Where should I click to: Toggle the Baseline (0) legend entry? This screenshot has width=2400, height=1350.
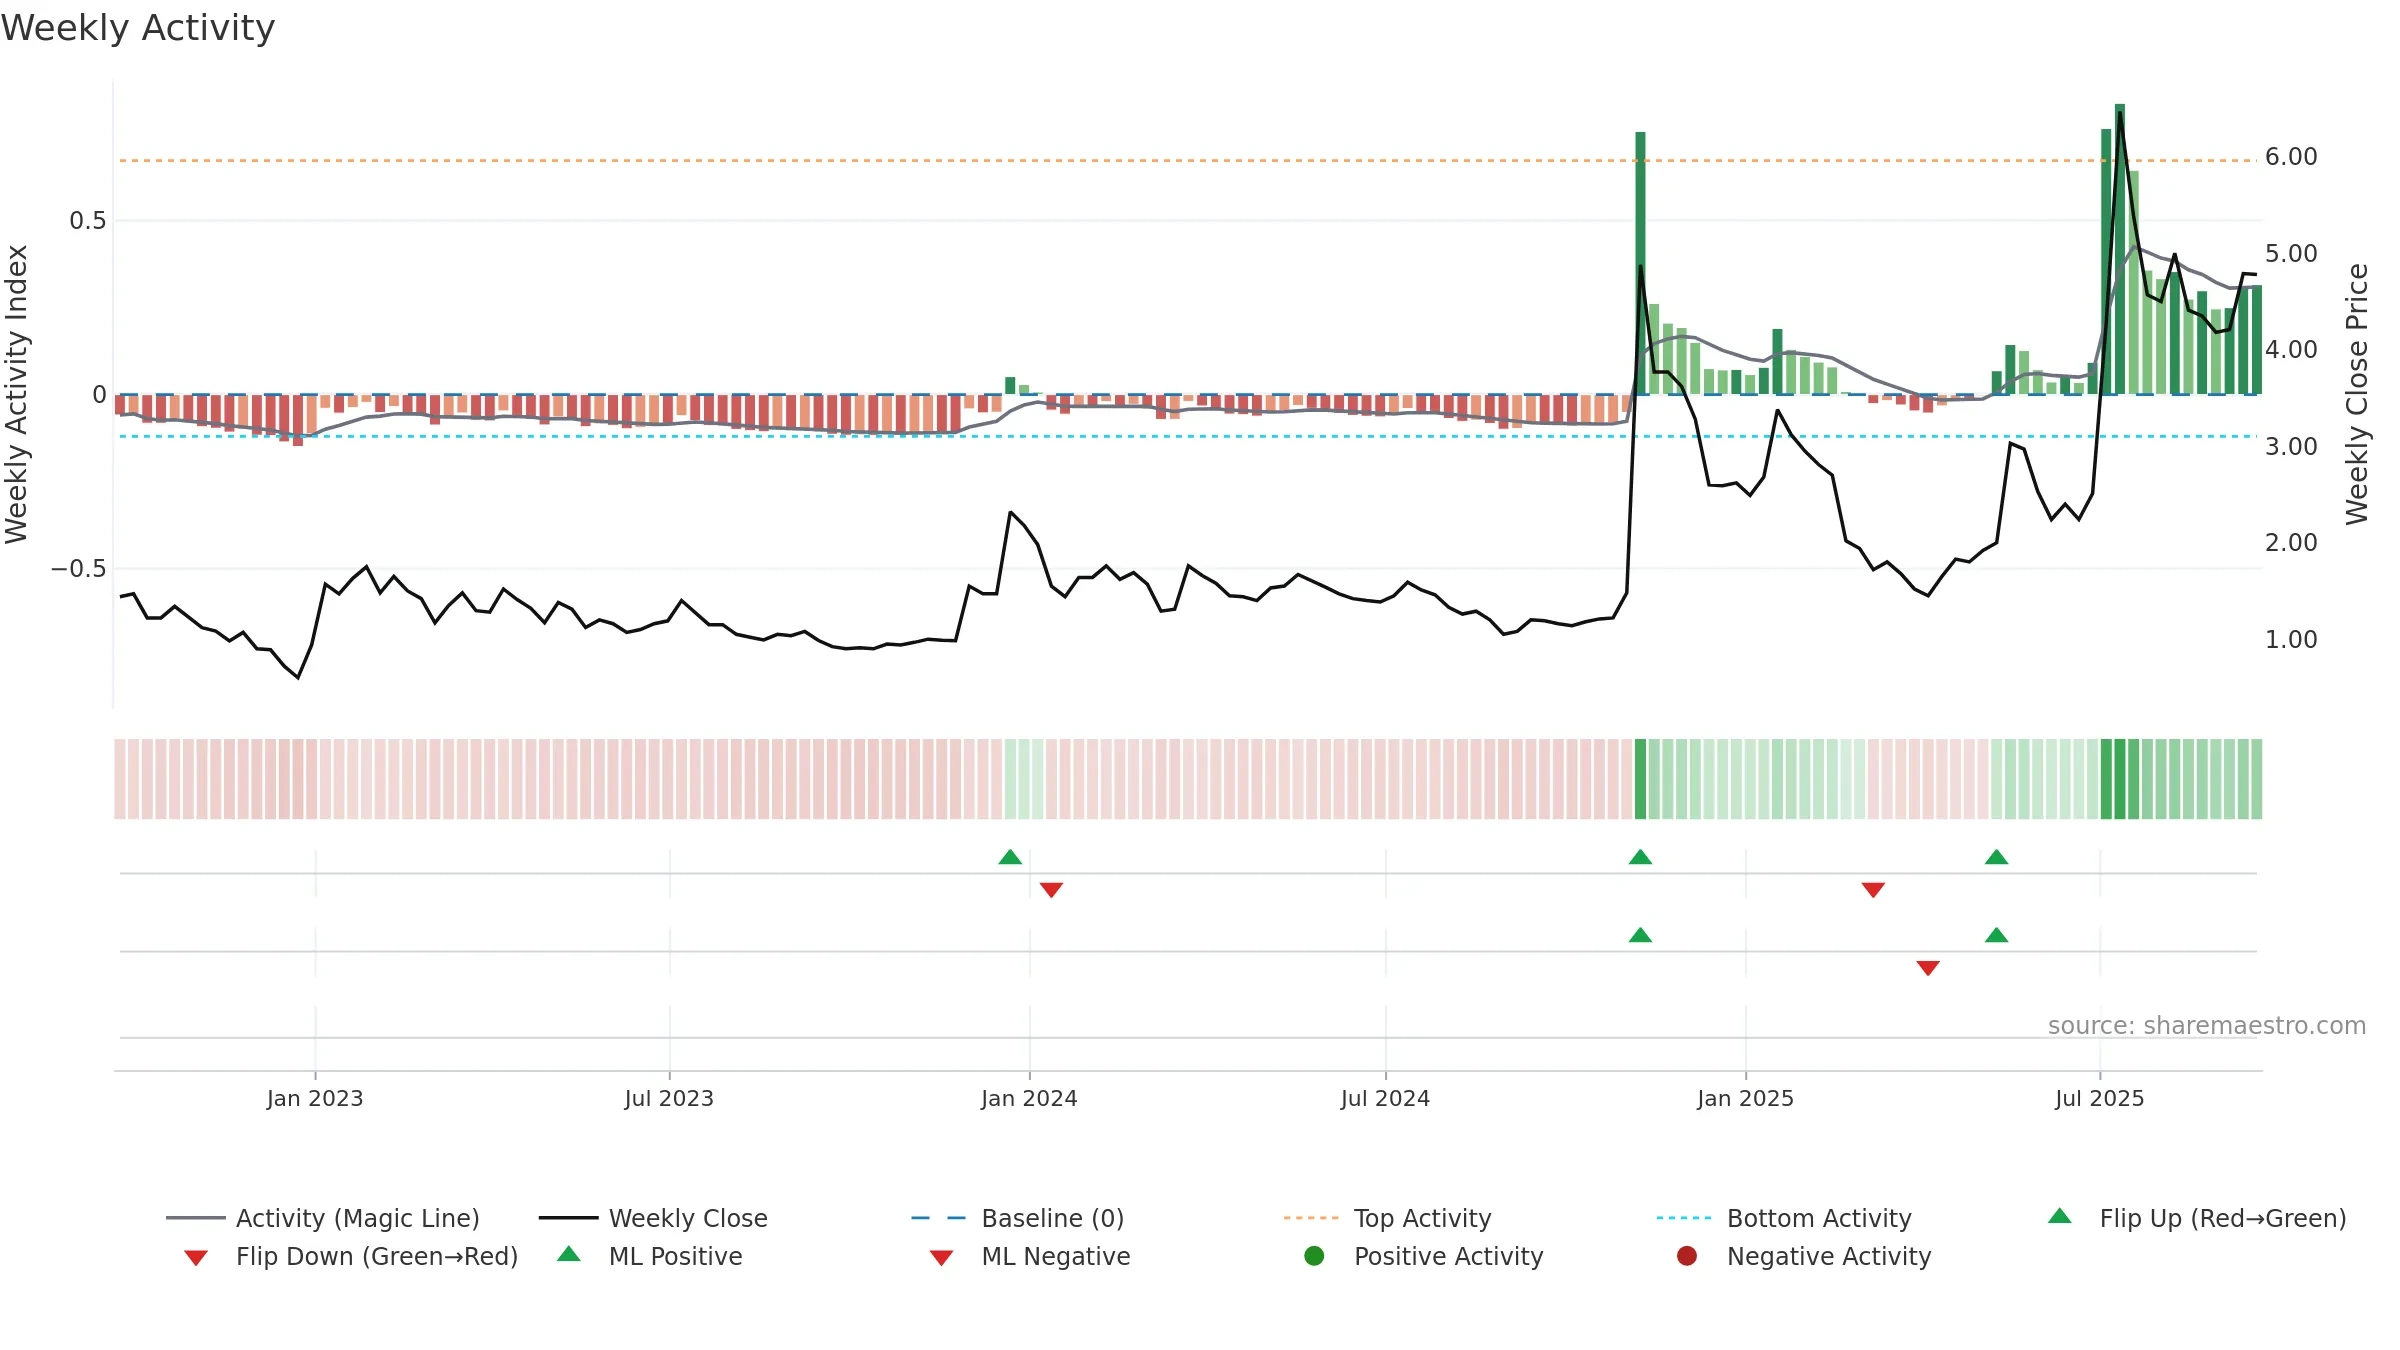tap(1018, 1218)
